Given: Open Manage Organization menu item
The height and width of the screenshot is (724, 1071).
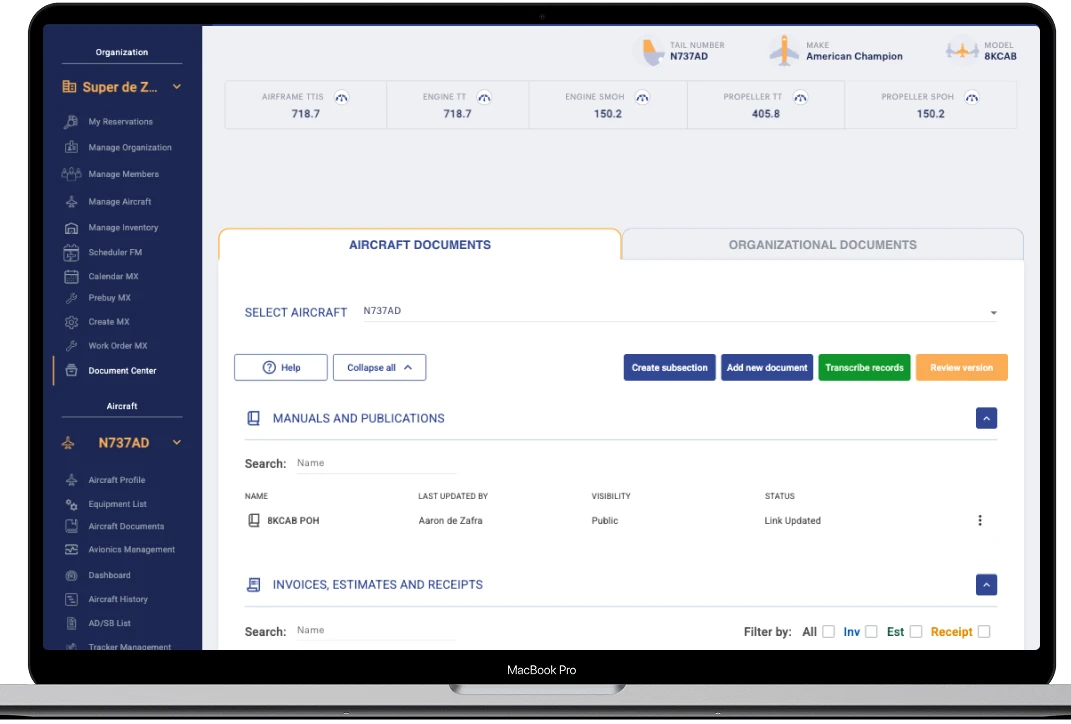Looking at the screenshot, I should (130, 148).
